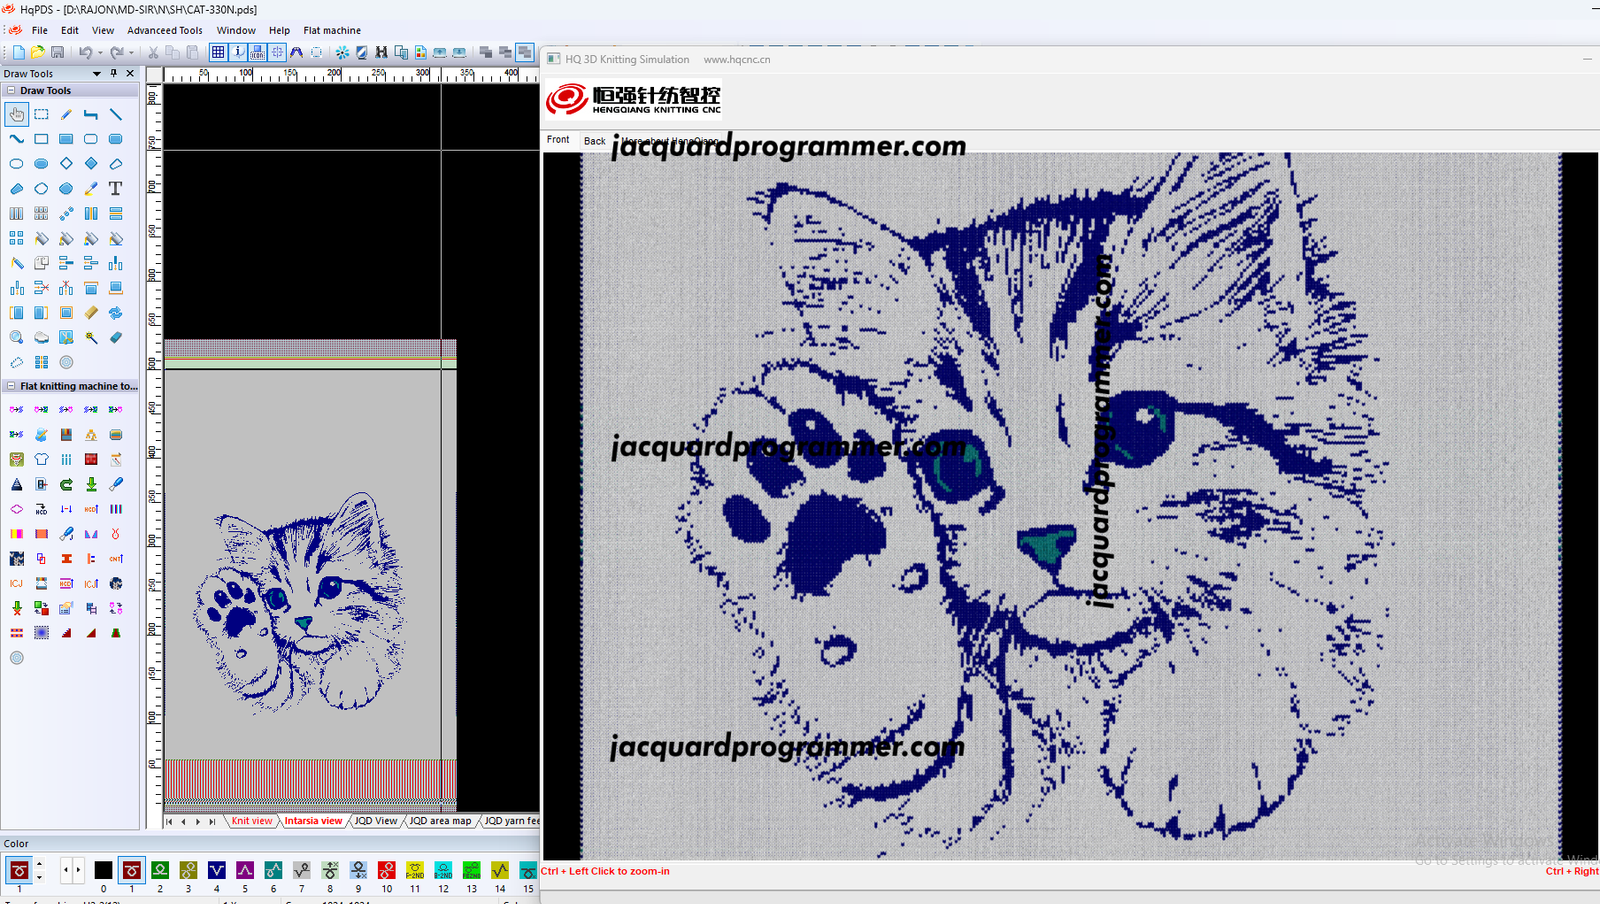Screen dimensions: 1600x904
Task: Open the Advanceed Tools menu
Action: [164, 30]
